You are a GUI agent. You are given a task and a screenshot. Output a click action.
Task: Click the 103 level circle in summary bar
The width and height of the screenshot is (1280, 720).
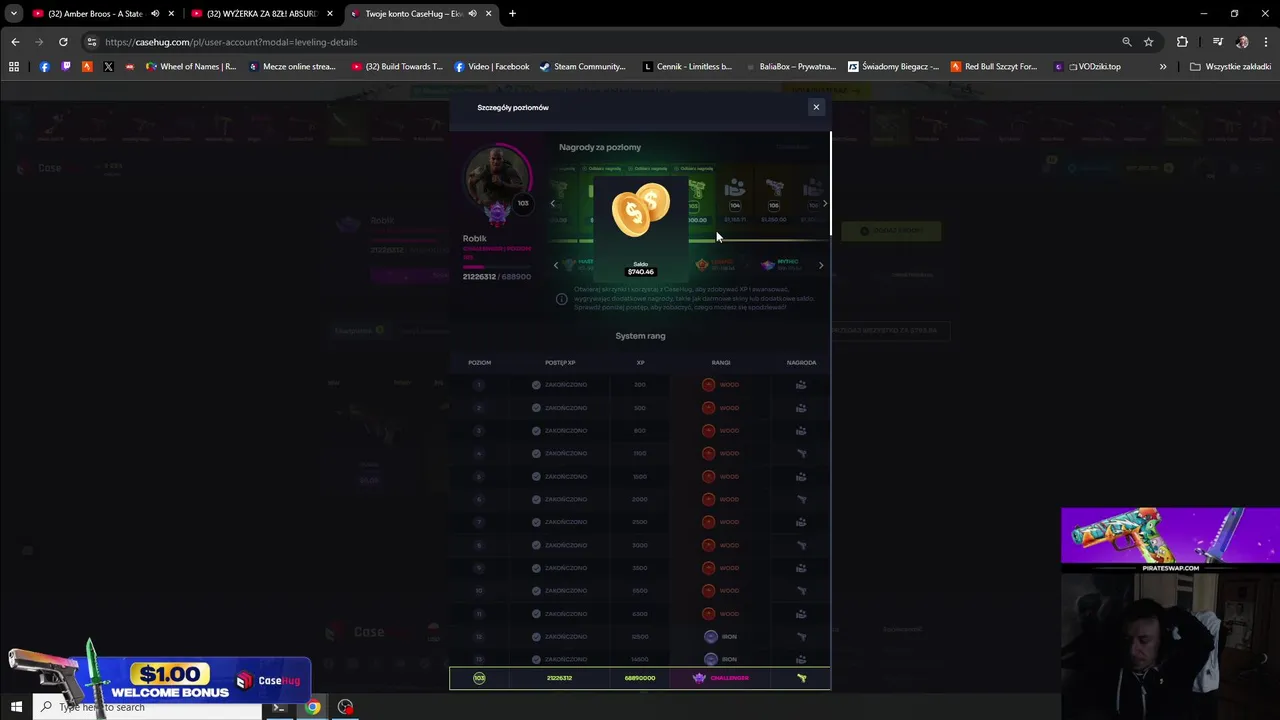click(x=479, y=678)
